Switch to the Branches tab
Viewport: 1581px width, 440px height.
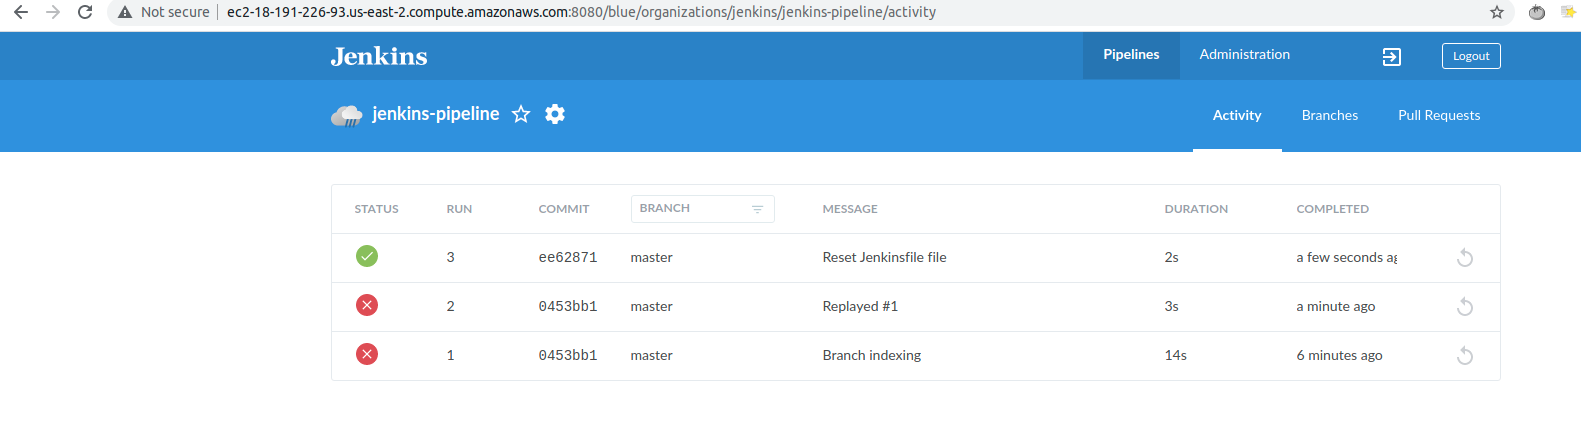click(x=1330, y=115)
